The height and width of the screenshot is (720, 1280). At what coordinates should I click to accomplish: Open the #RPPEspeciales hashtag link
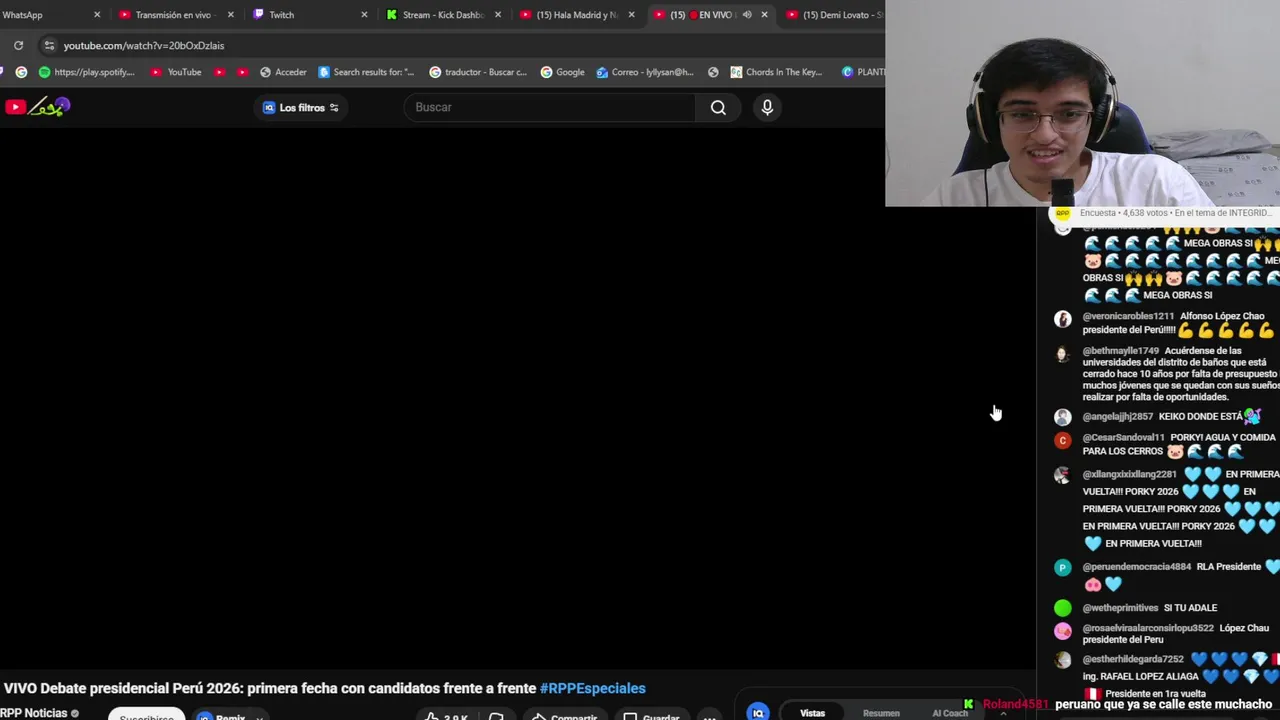tap(592, 688)
